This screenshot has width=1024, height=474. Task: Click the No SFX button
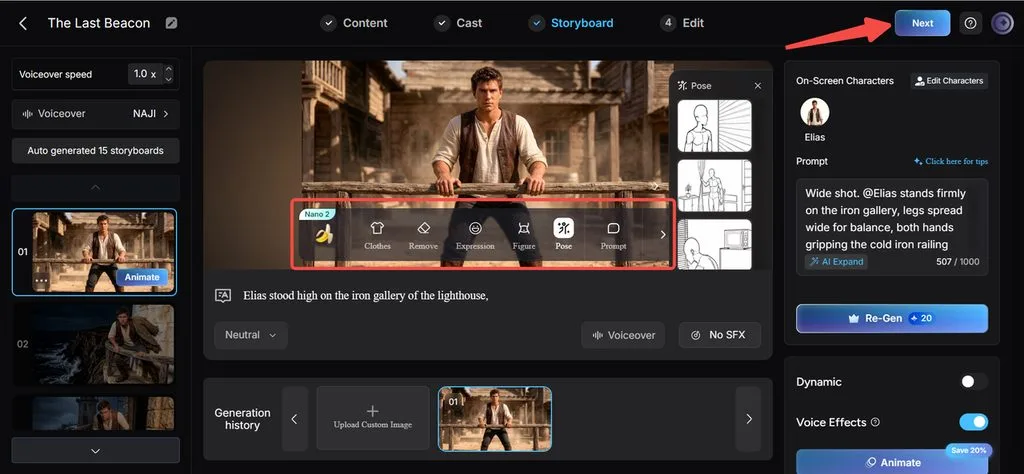click(720, 335)
